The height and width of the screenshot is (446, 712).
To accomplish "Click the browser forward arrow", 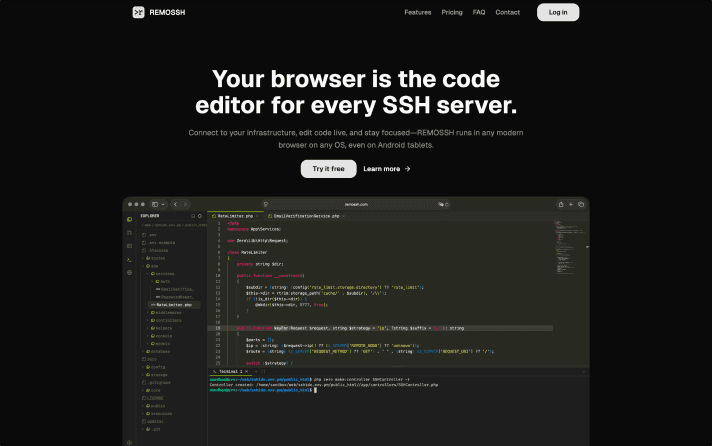I will pos(185,204).
